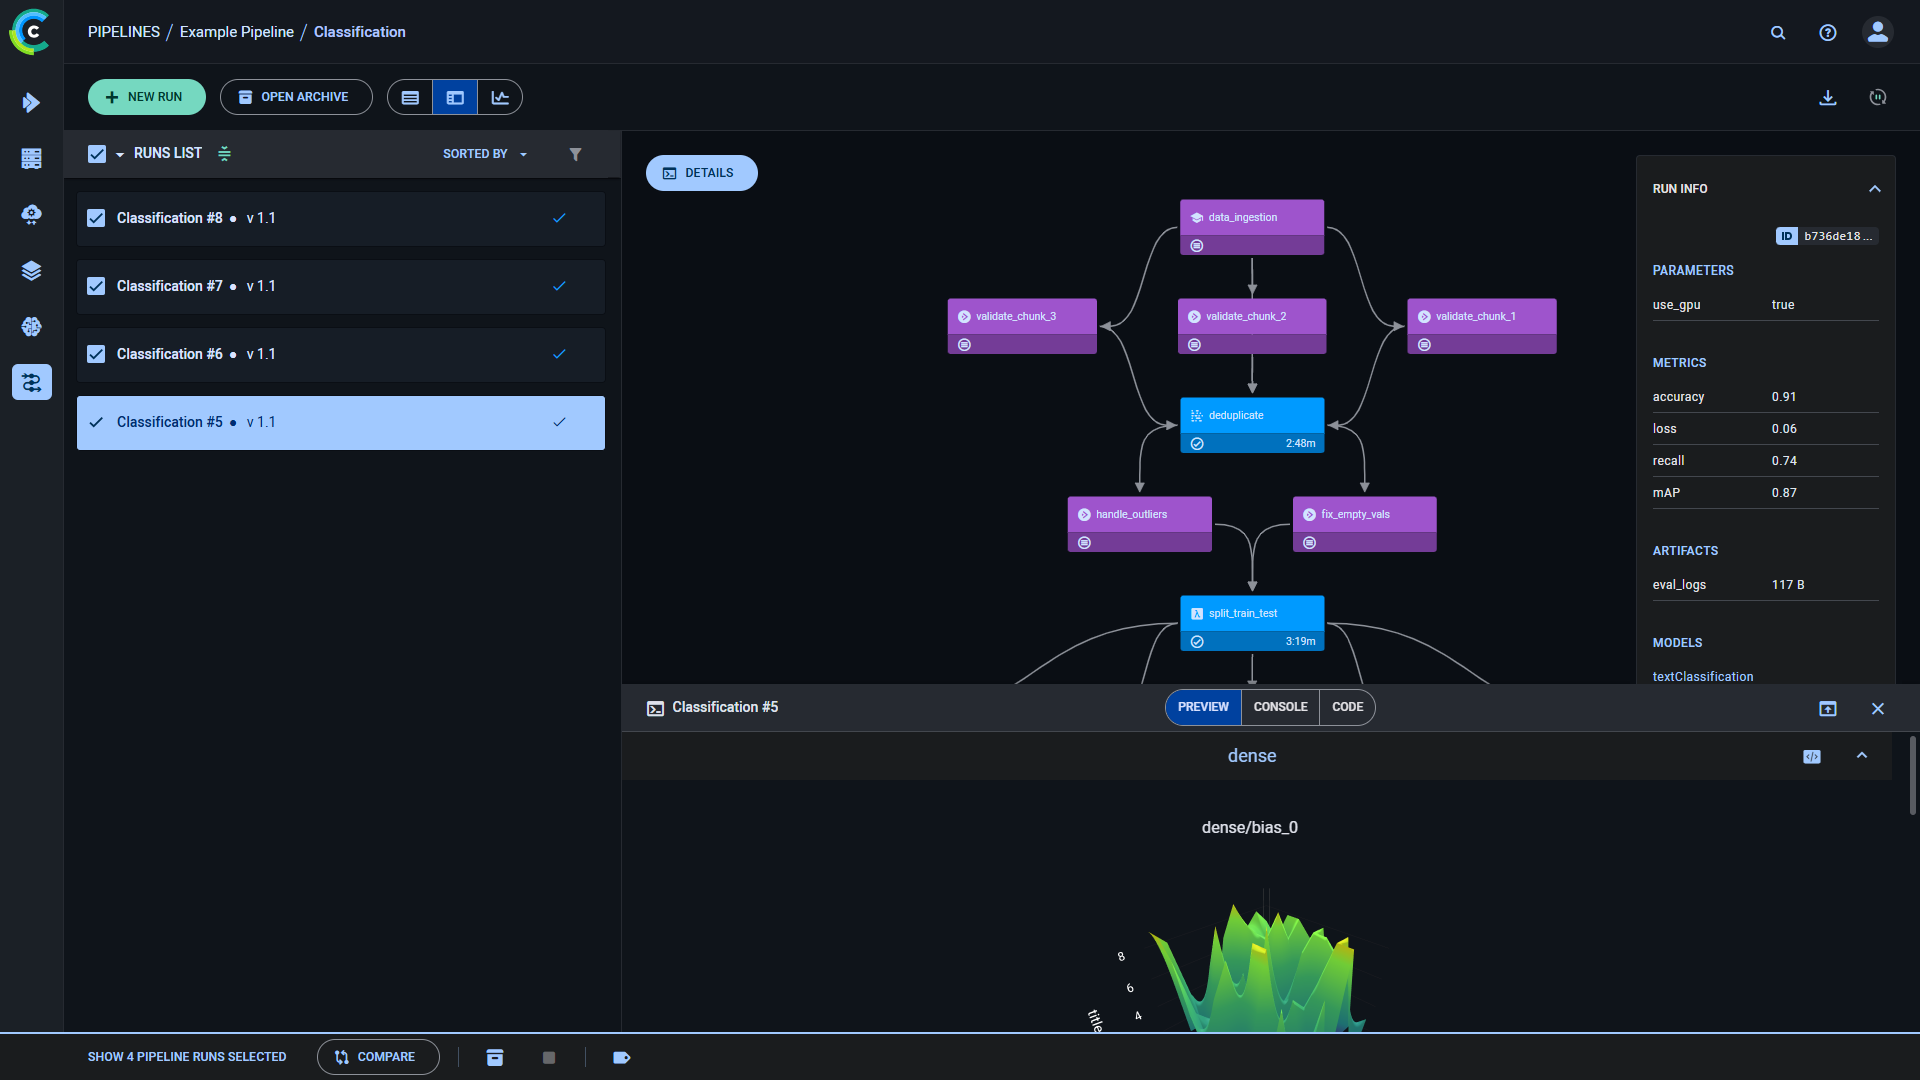Click the archive icon in the bottom bar
The width and height of the screenshot is (1920, 1080).
coord(495,1058)
